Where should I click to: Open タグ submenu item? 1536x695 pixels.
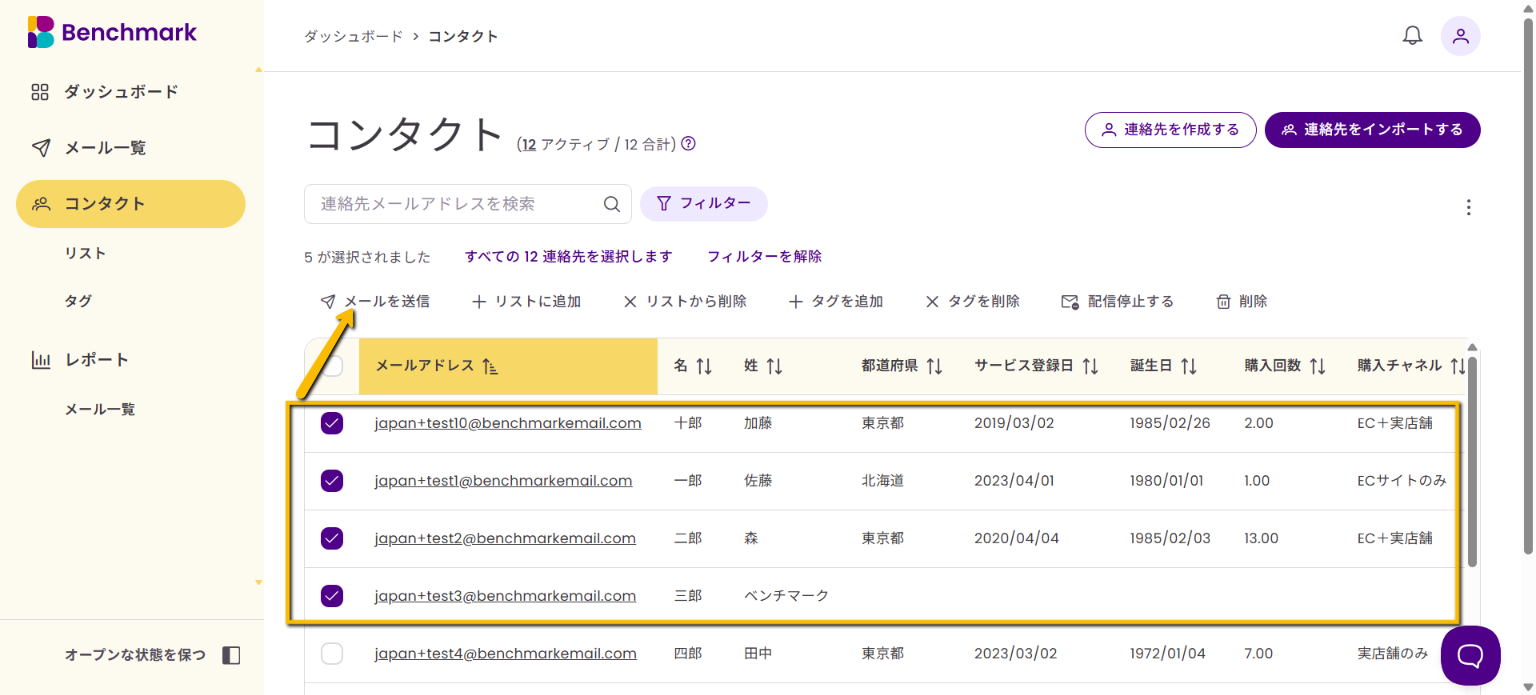[79, 301]
